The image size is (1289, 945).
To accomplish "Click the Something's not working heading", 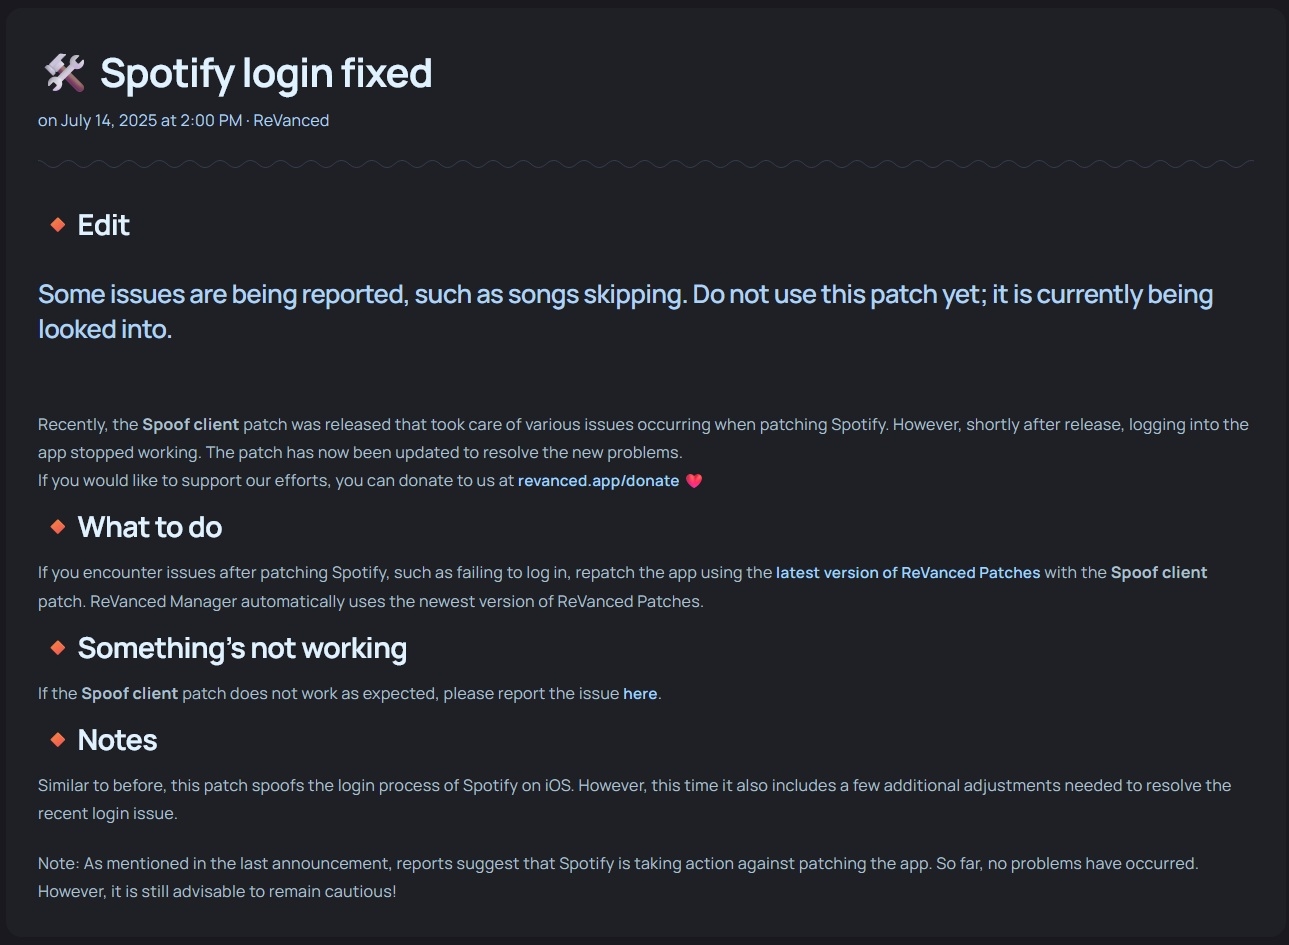I will point(242,648).
